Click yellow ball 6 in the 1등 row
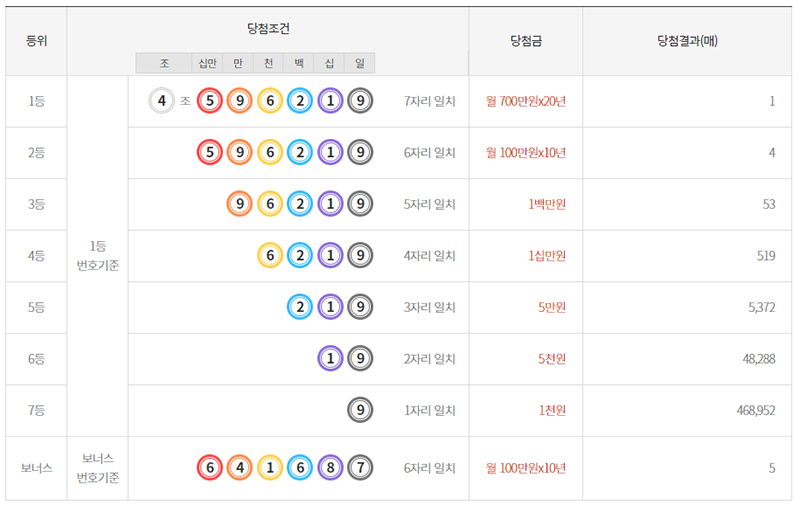This screenshot has width=800, height=505. point(270,100)
